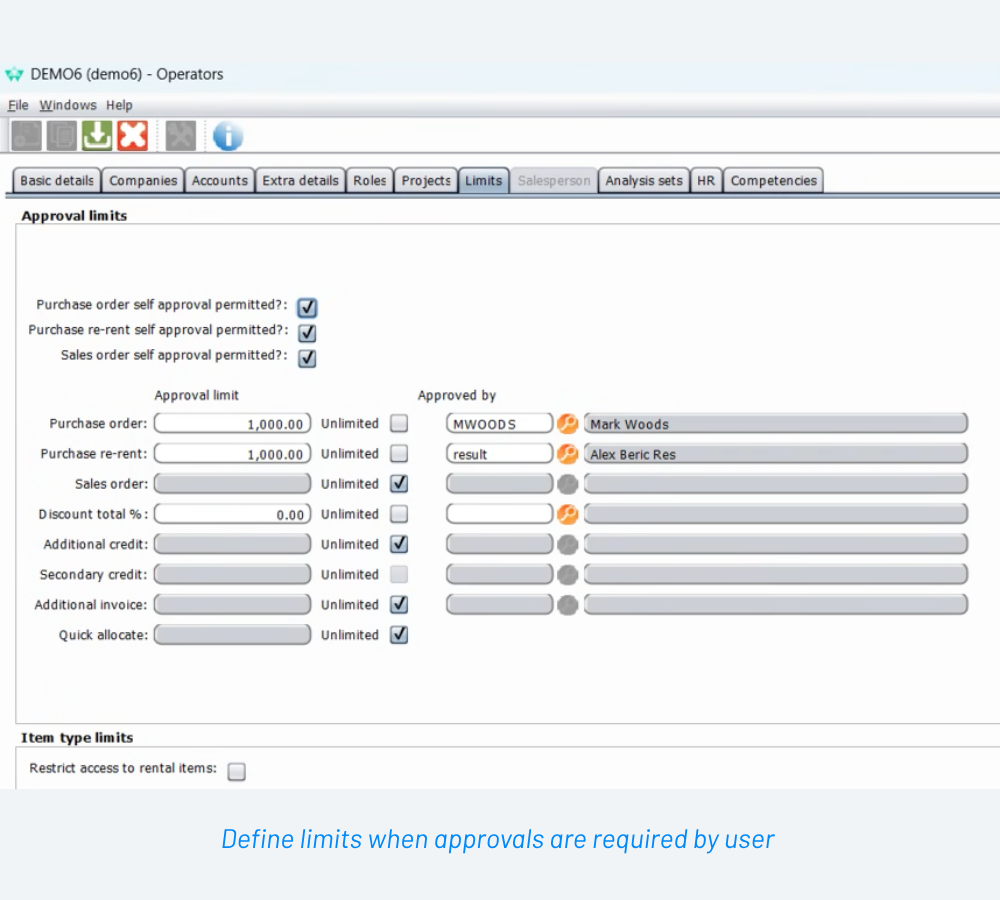Image resolution: width=1000 pixels, height=900 pixels.
Task: Open the blue information icon
Action: click(228, 136)
